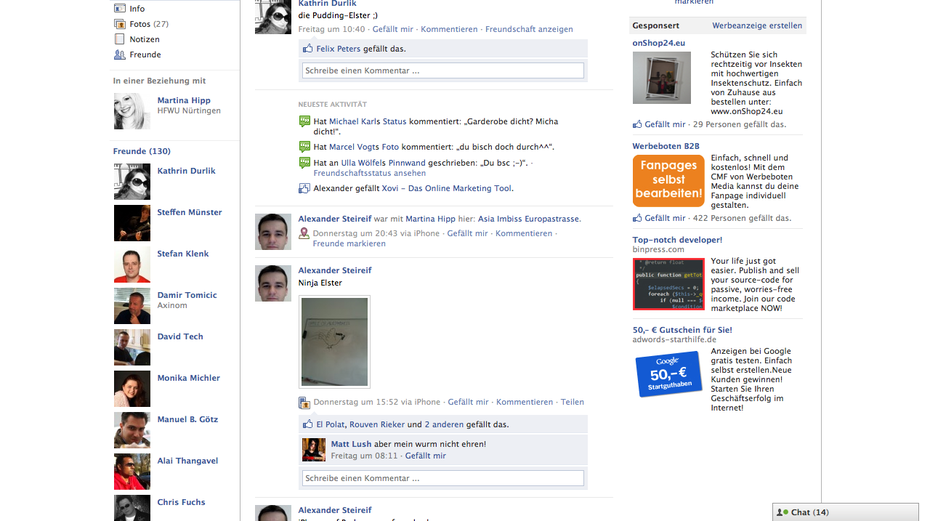Screen dimensions: 930x521
Task: Open Fotos (27) in sidebar
Action: pos(149,24)
